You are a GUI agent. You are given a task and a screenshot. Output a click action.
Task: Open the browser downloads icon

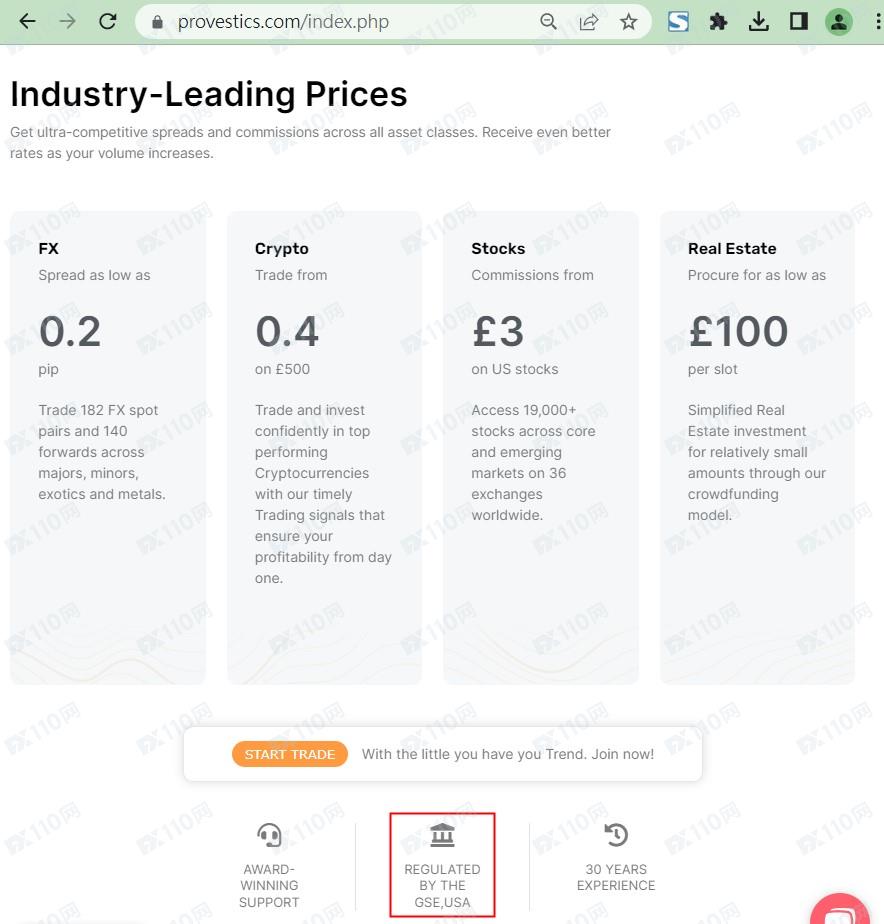759,21
